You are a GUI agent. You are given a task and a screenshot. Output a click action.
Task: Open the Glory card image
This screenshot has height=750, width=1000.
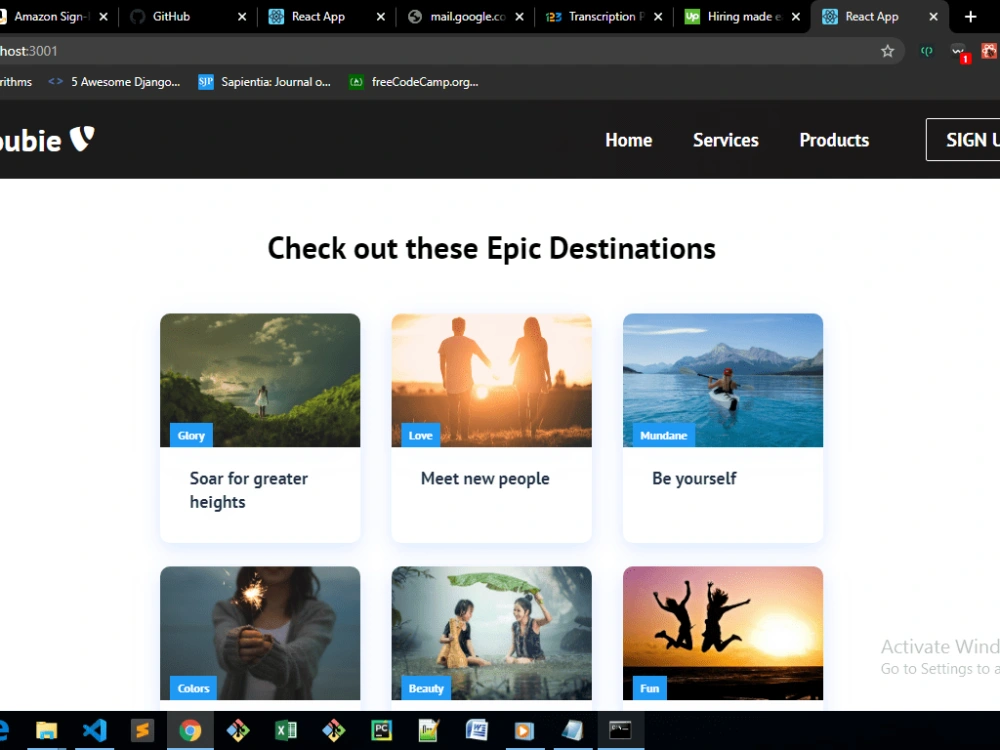[260, 380]
